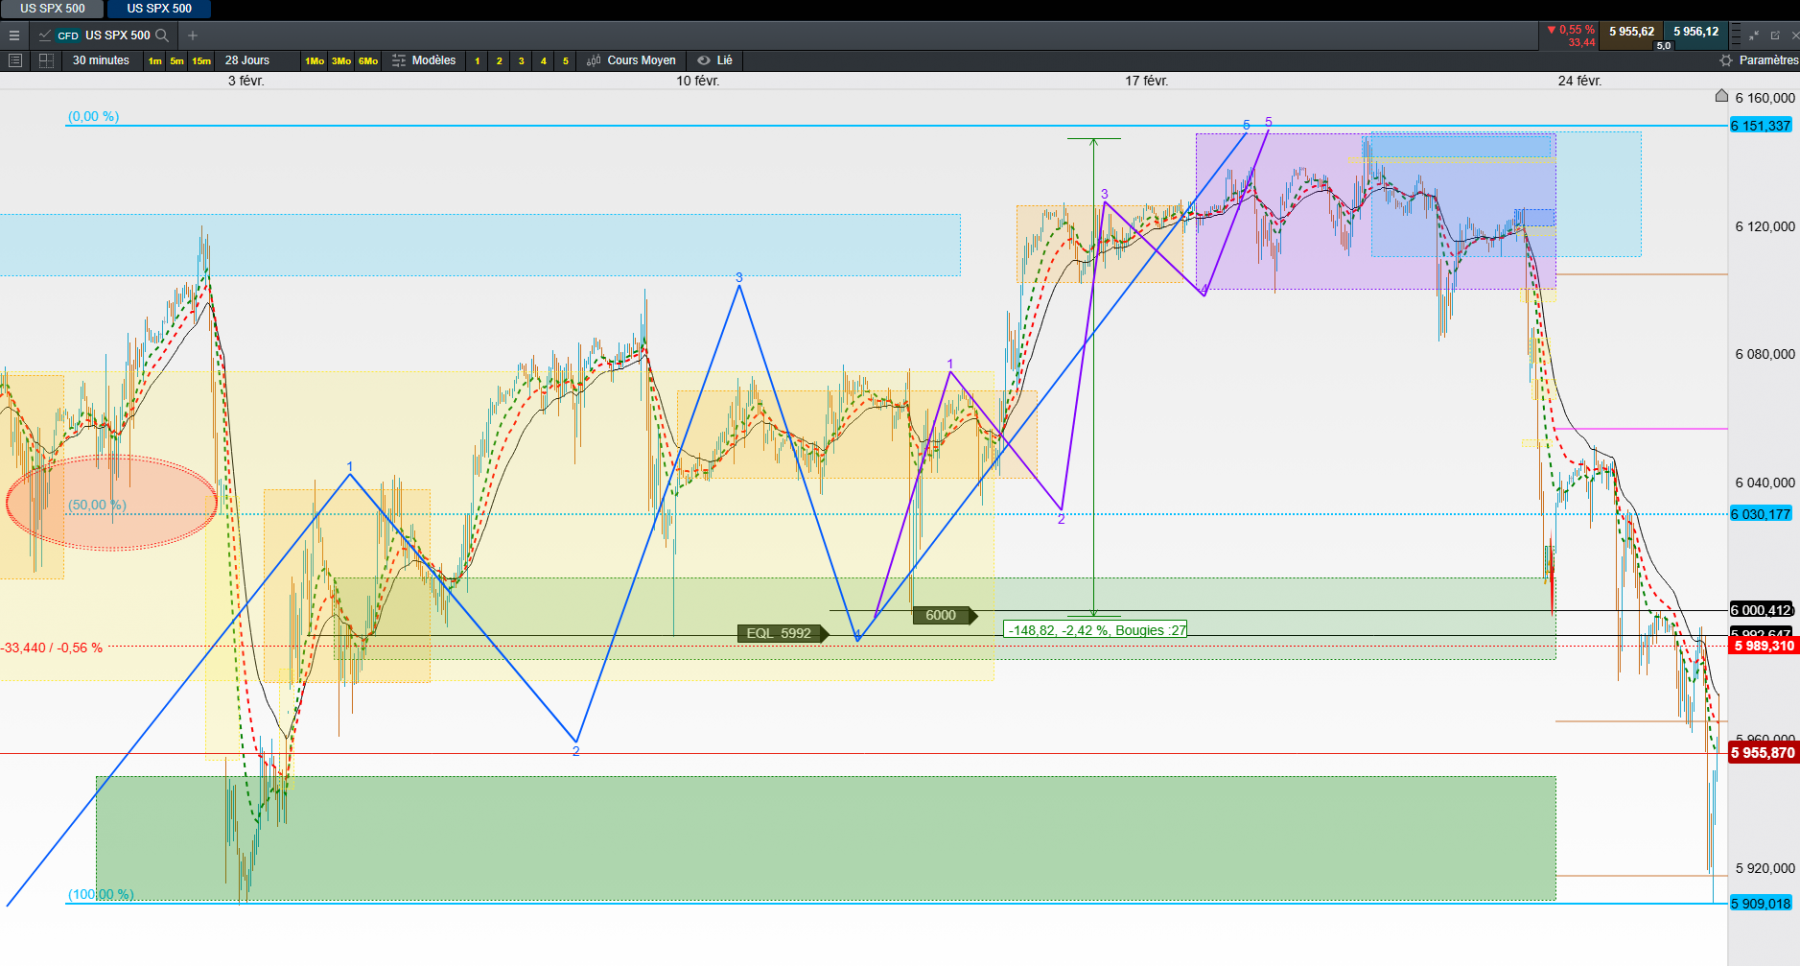Screen dimensions: 1800x966
Task: Click the red 5 955,870 current price tag
Action: [x=1763, y=752]
